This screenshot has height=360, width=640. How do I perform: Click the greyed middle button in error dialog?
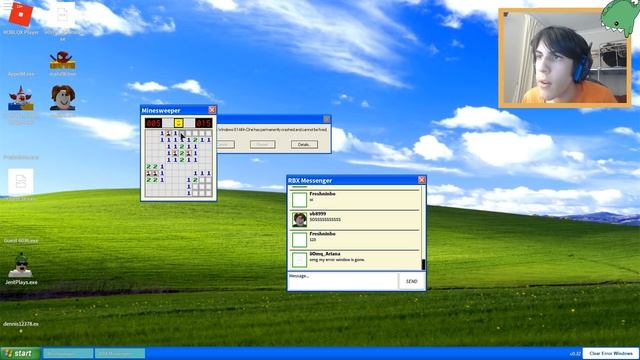262,144
